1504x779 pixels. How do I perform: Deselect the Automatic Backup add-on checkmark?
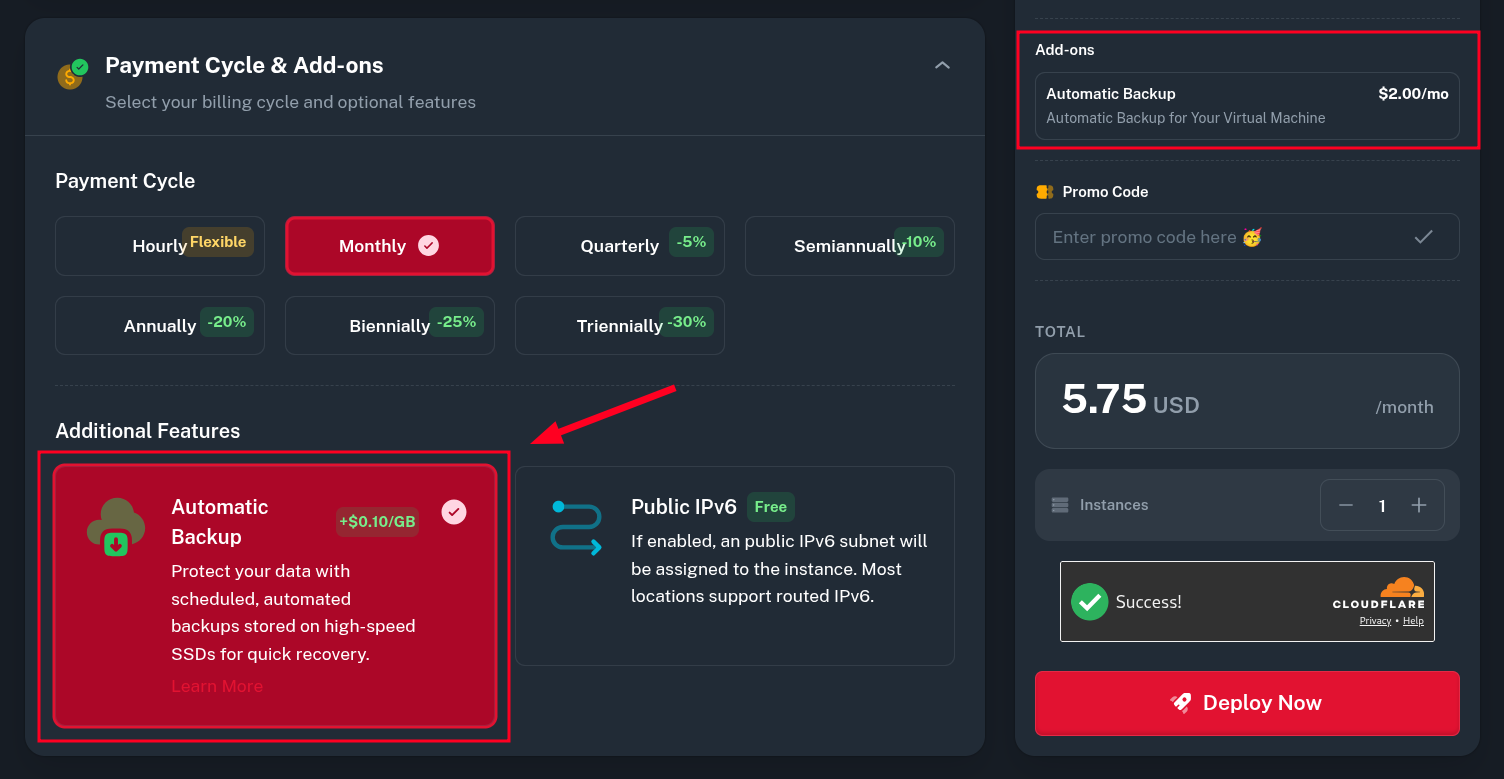point(454,512)
